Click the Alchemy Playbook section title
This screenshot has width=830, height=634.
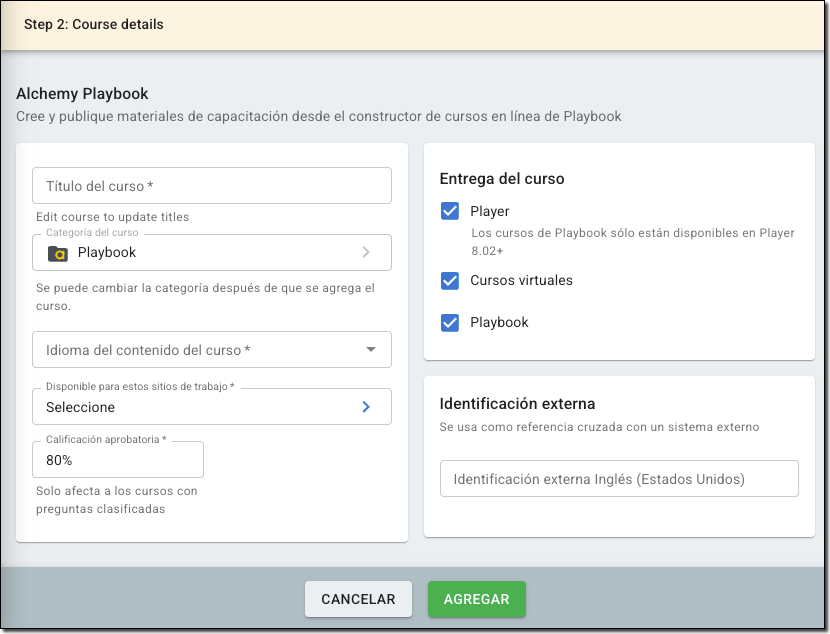pos(82,94)
